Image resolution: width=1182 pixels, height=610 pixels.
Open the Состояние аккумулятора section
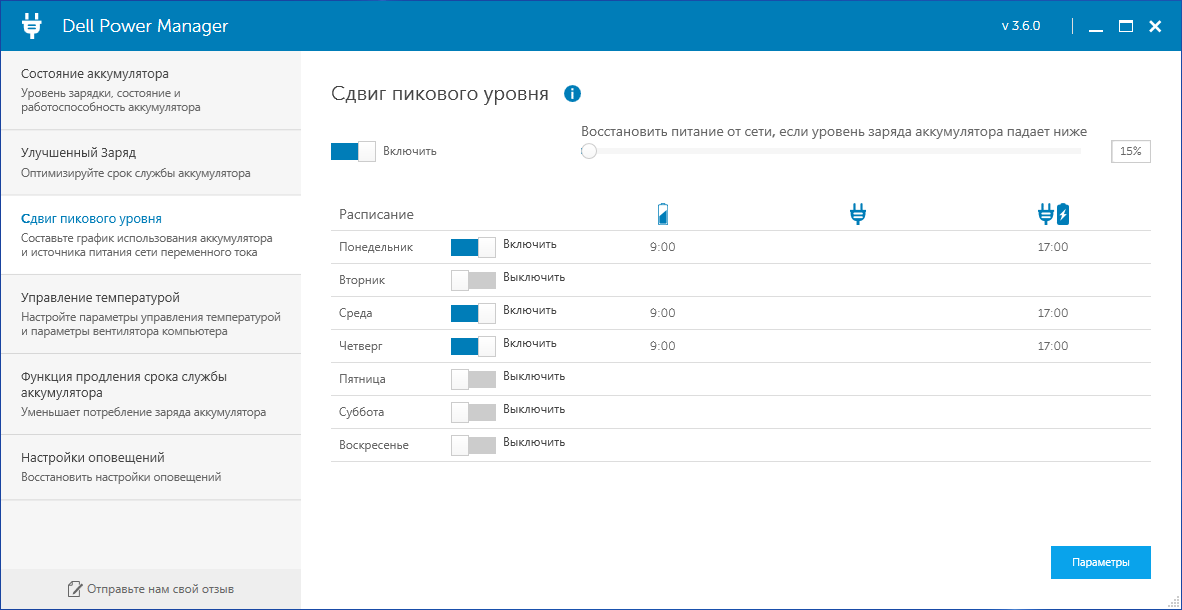(x=151, y=90)
